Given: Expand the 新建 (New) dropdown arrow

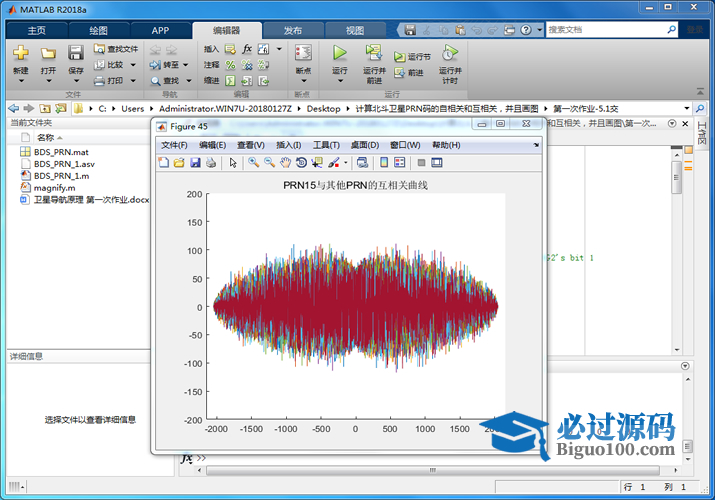Looking at the screenshot, I should pyautogui.click(x=21, y=81).
